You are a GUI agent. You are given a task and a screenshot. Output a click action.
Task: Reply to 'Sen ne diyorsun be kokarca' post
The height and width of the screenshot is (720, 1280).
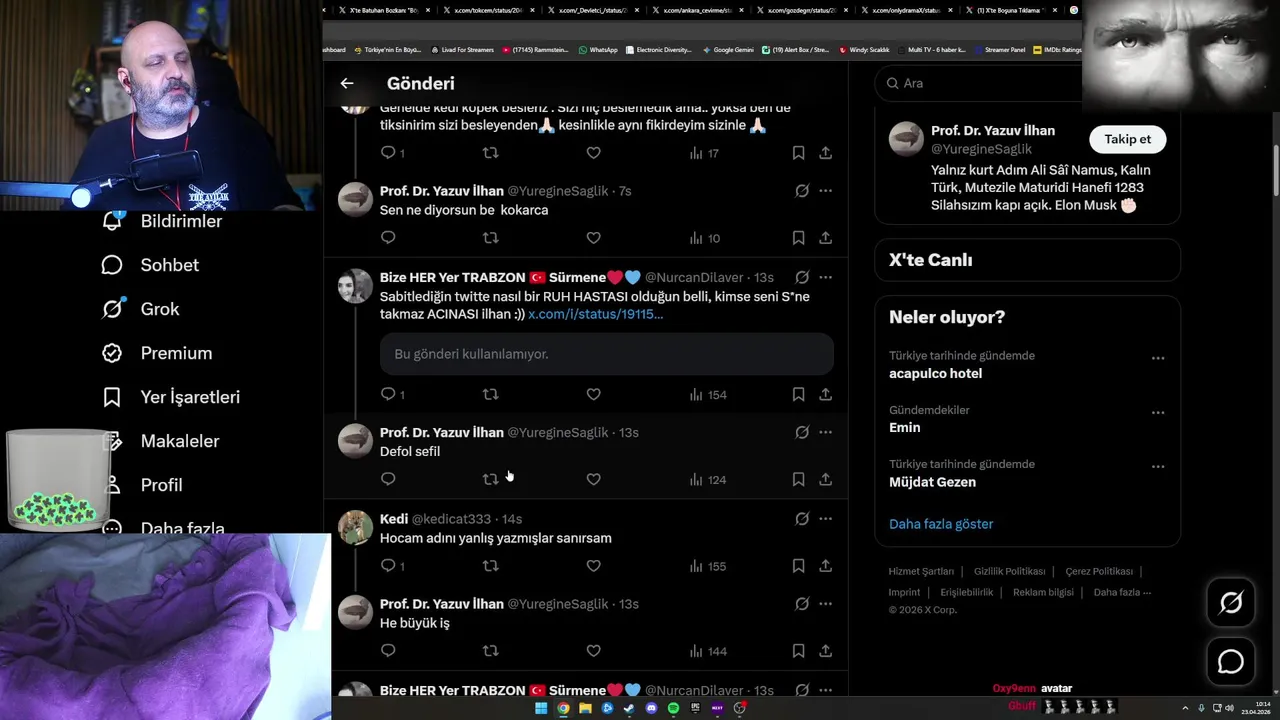(388, 238)
